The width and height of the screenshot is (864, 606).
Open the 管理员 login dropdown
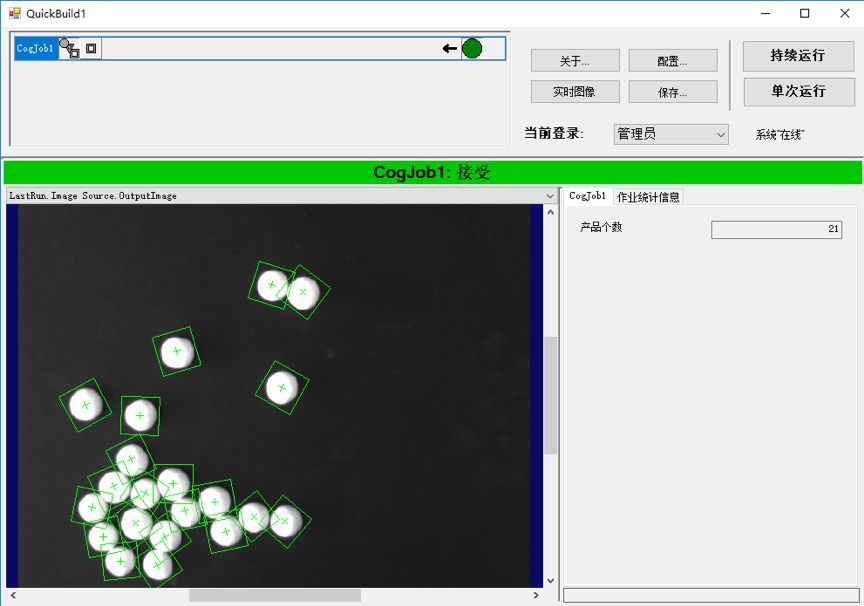tap(671, 134)
